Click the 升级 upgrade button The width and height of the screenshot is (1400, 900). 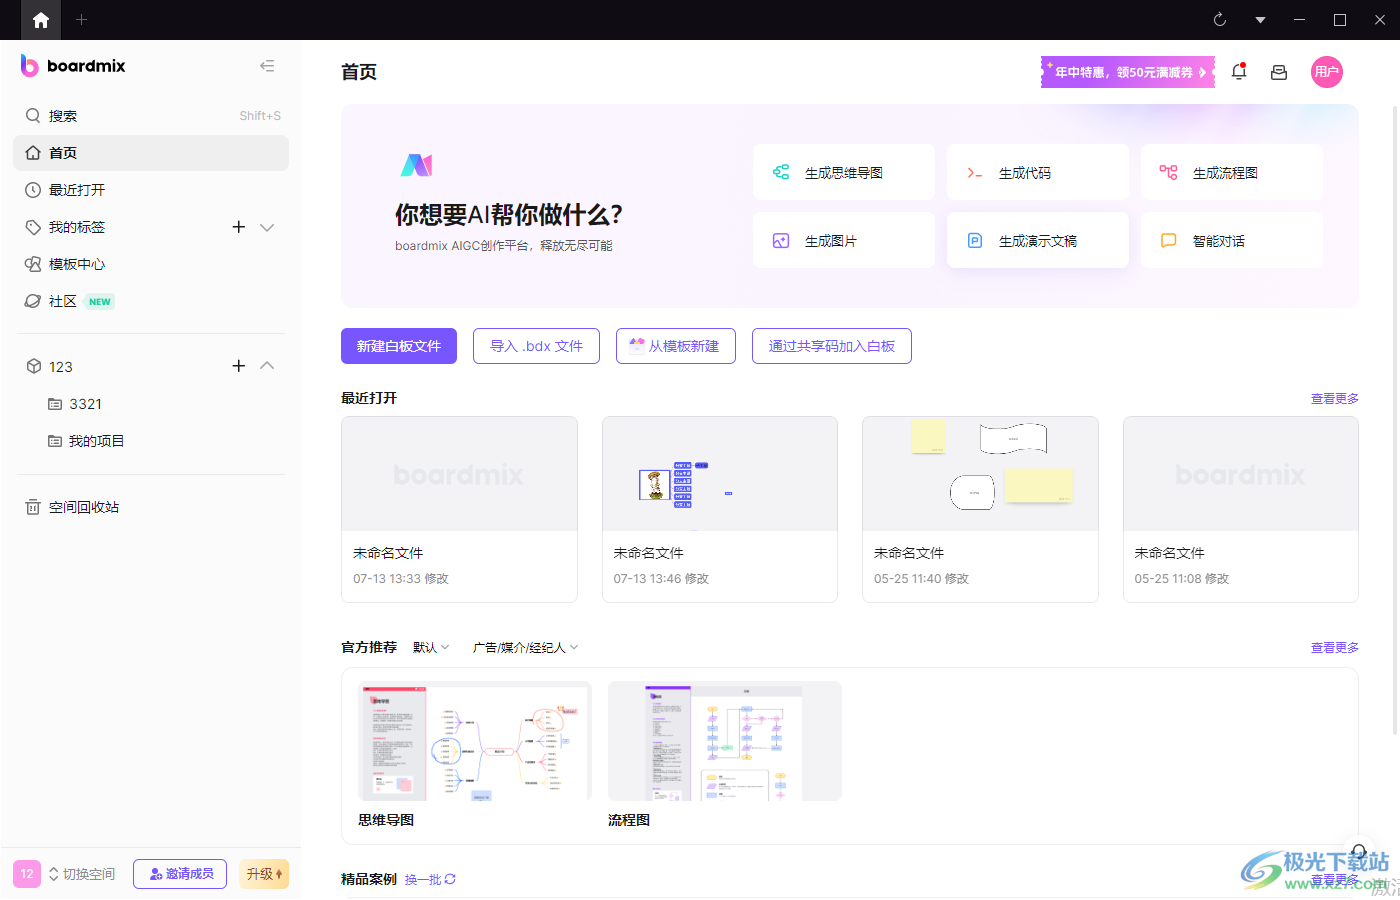[264, 874]
